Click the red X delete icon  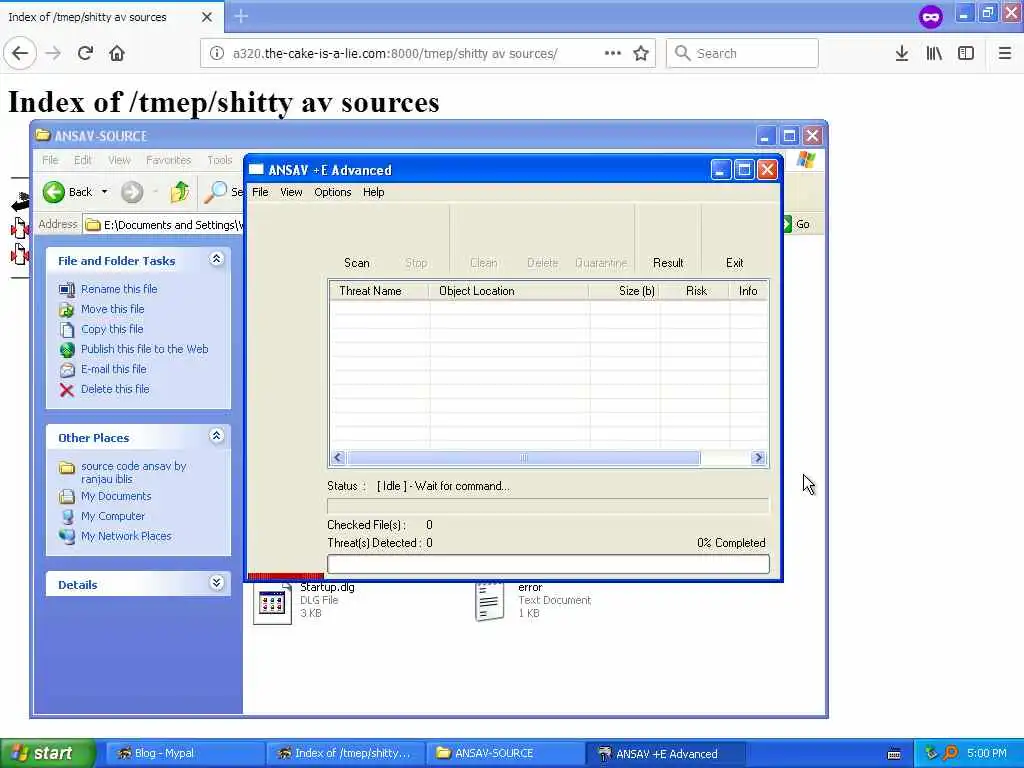click(67, 390)
